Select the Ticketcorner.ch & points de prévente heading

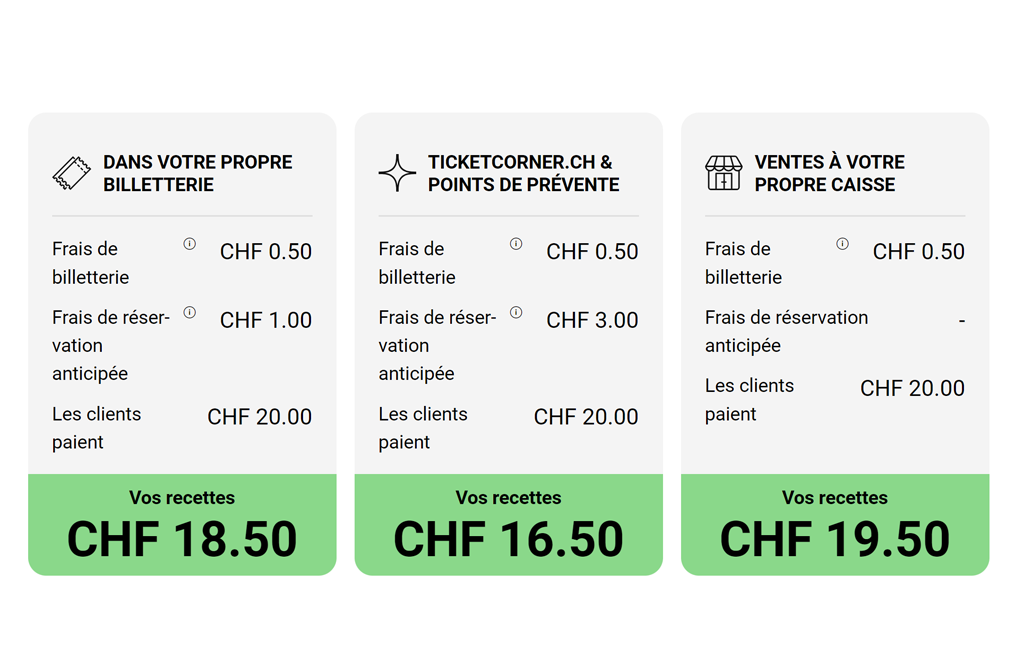(x=523, y=173)
